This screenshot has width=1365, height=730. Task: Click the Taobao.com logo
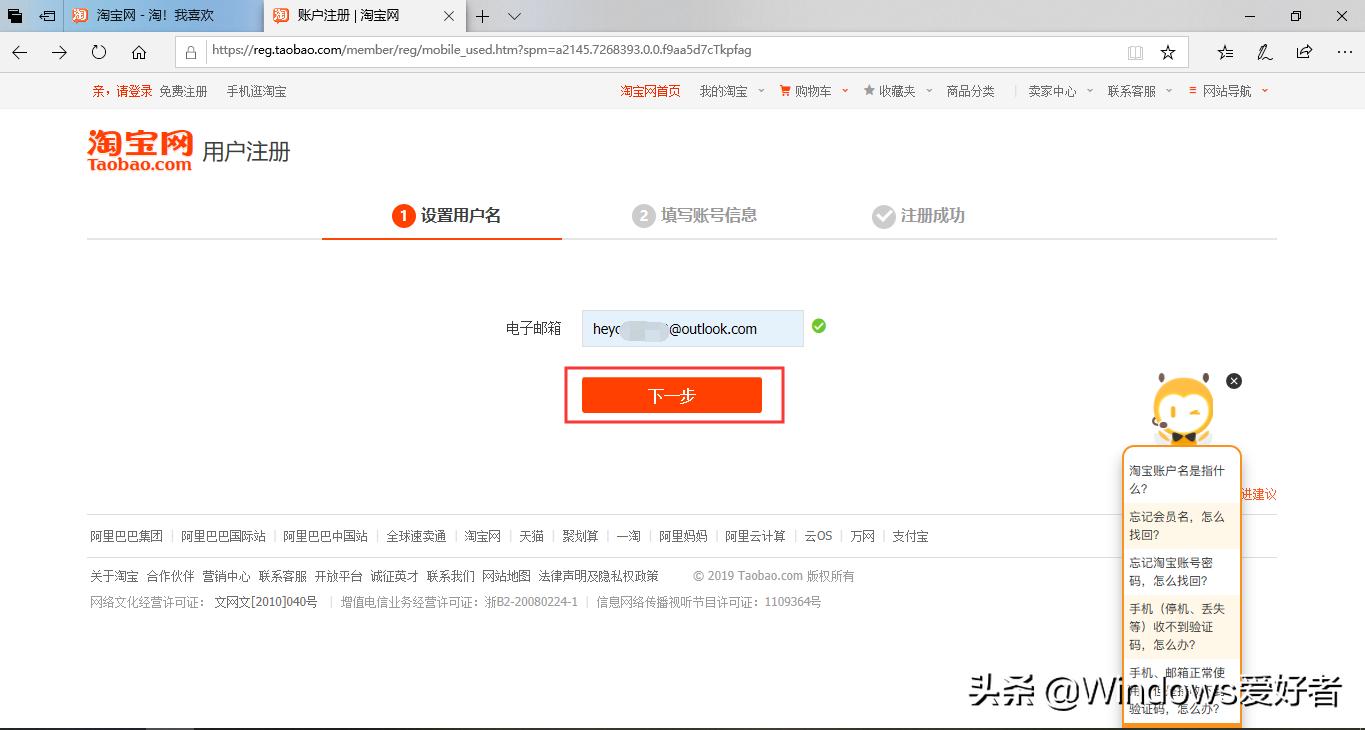click(x=138, y=149)
